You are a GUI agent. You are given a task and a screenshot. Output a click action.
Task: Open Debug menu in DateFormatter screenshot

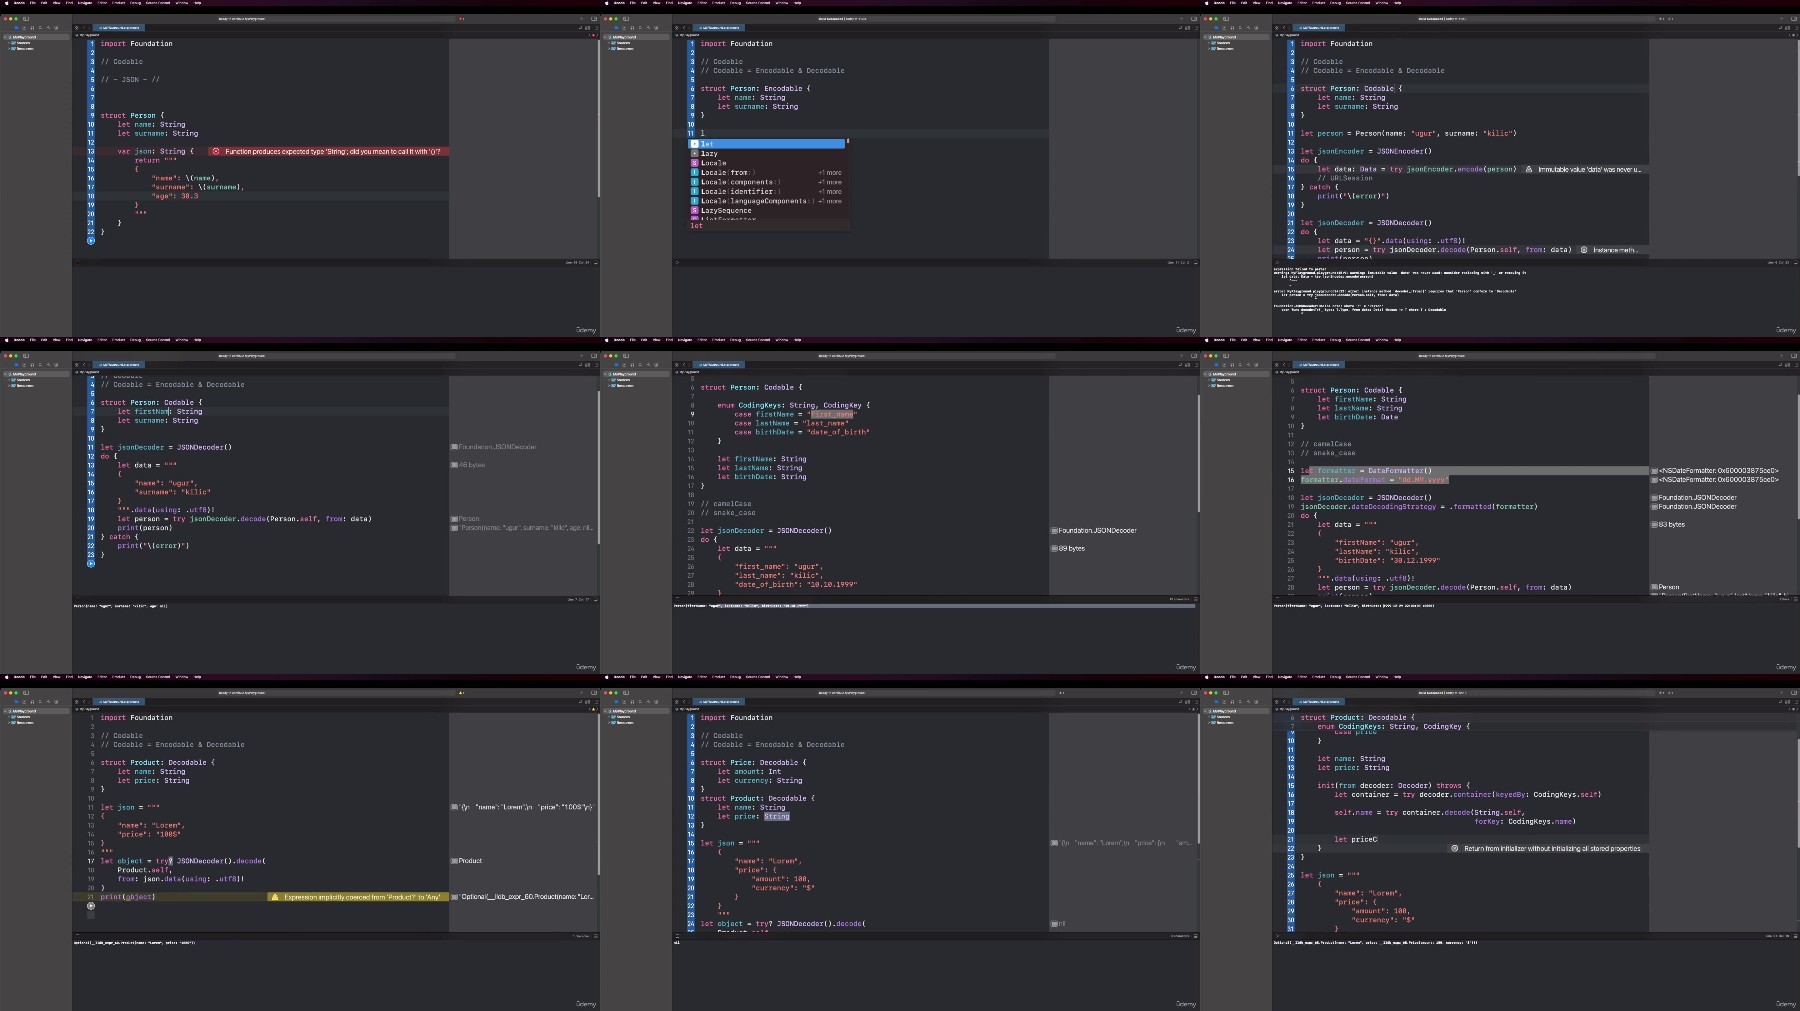pos(1335,340)
